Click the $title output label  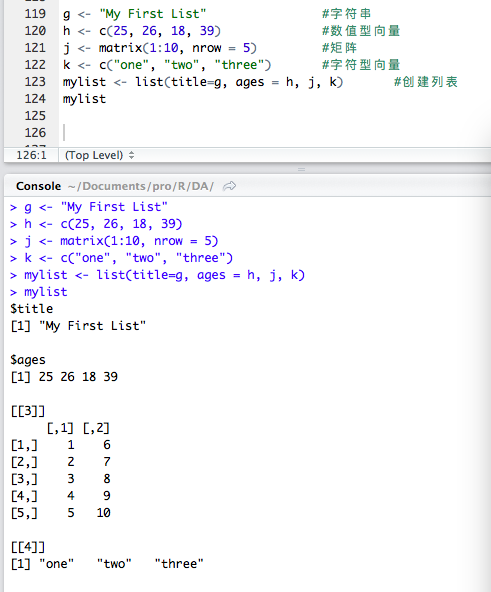click(32, 309)
